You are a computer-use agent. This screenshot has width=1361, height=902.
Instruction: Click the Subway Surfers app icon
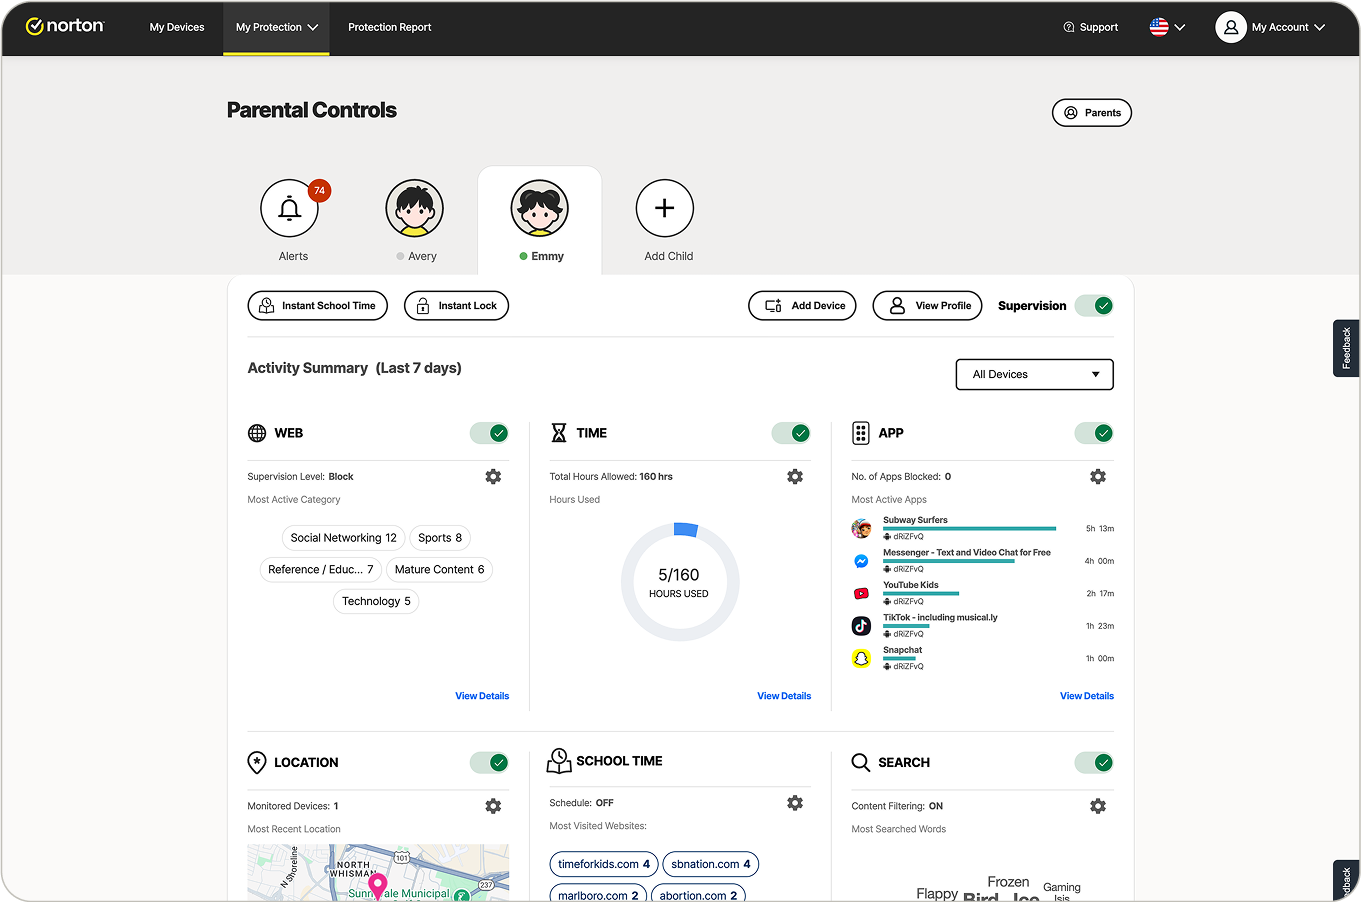point(861,528)
